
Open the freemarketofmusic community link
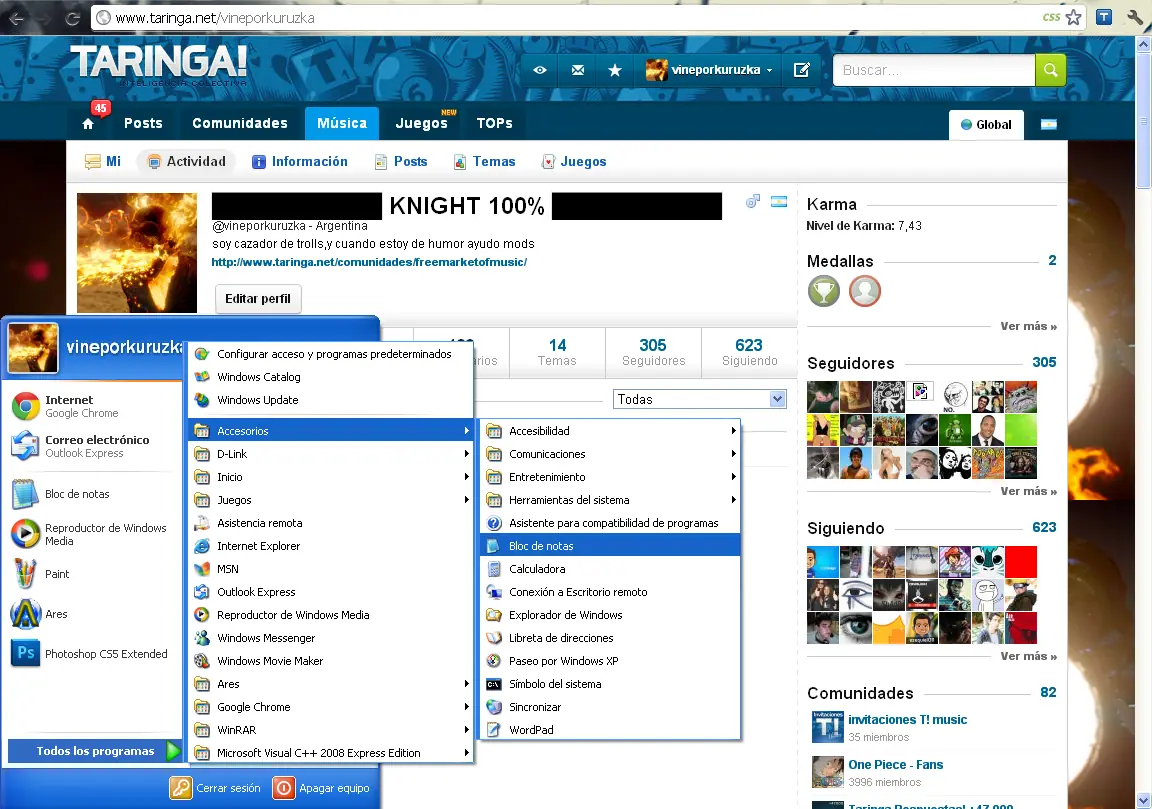[369, 262]
